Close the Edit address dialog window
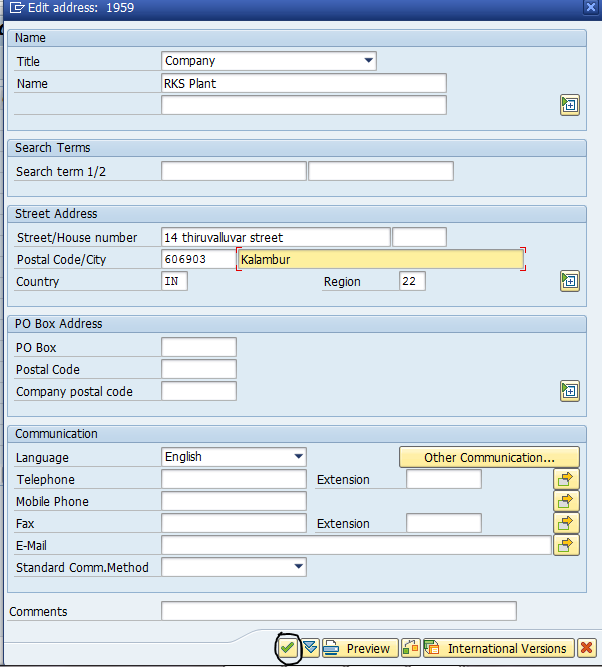This screenshot has height=667, width=602. [x=591, y=7]
